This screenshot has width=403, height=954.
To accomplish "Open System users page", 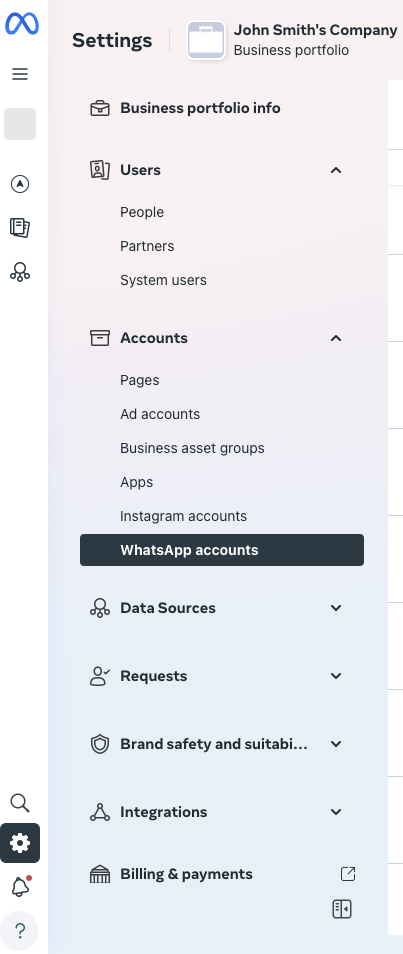I will (163, 280).
